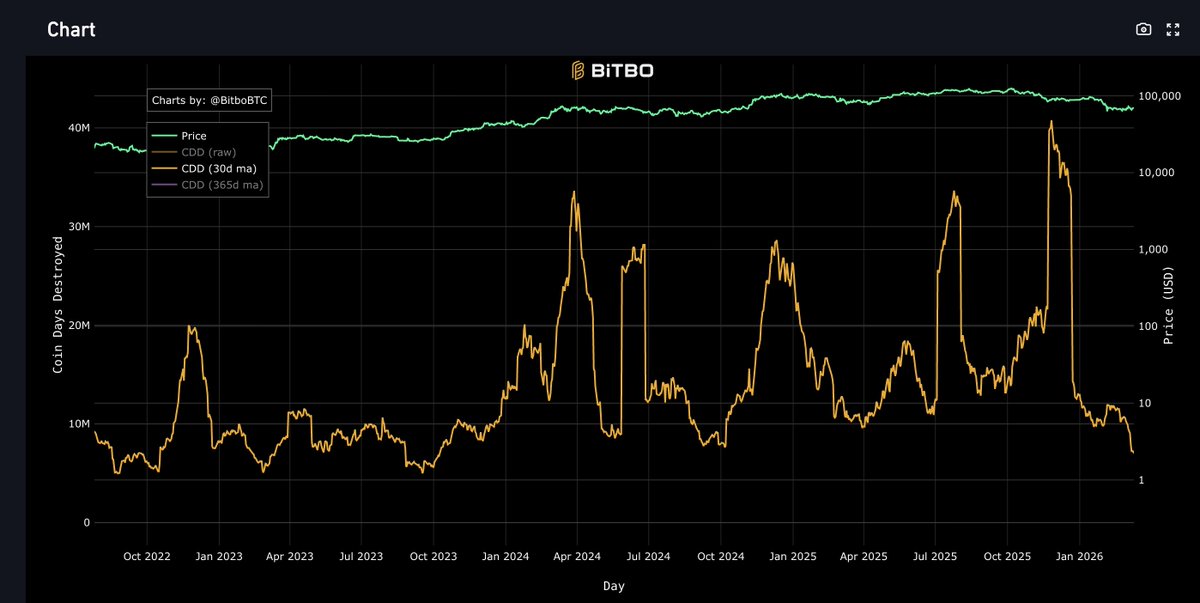This screenshot has width=1200, height=603.
Task: Select the Jan 2024 axis label
Action: [505, 556]
